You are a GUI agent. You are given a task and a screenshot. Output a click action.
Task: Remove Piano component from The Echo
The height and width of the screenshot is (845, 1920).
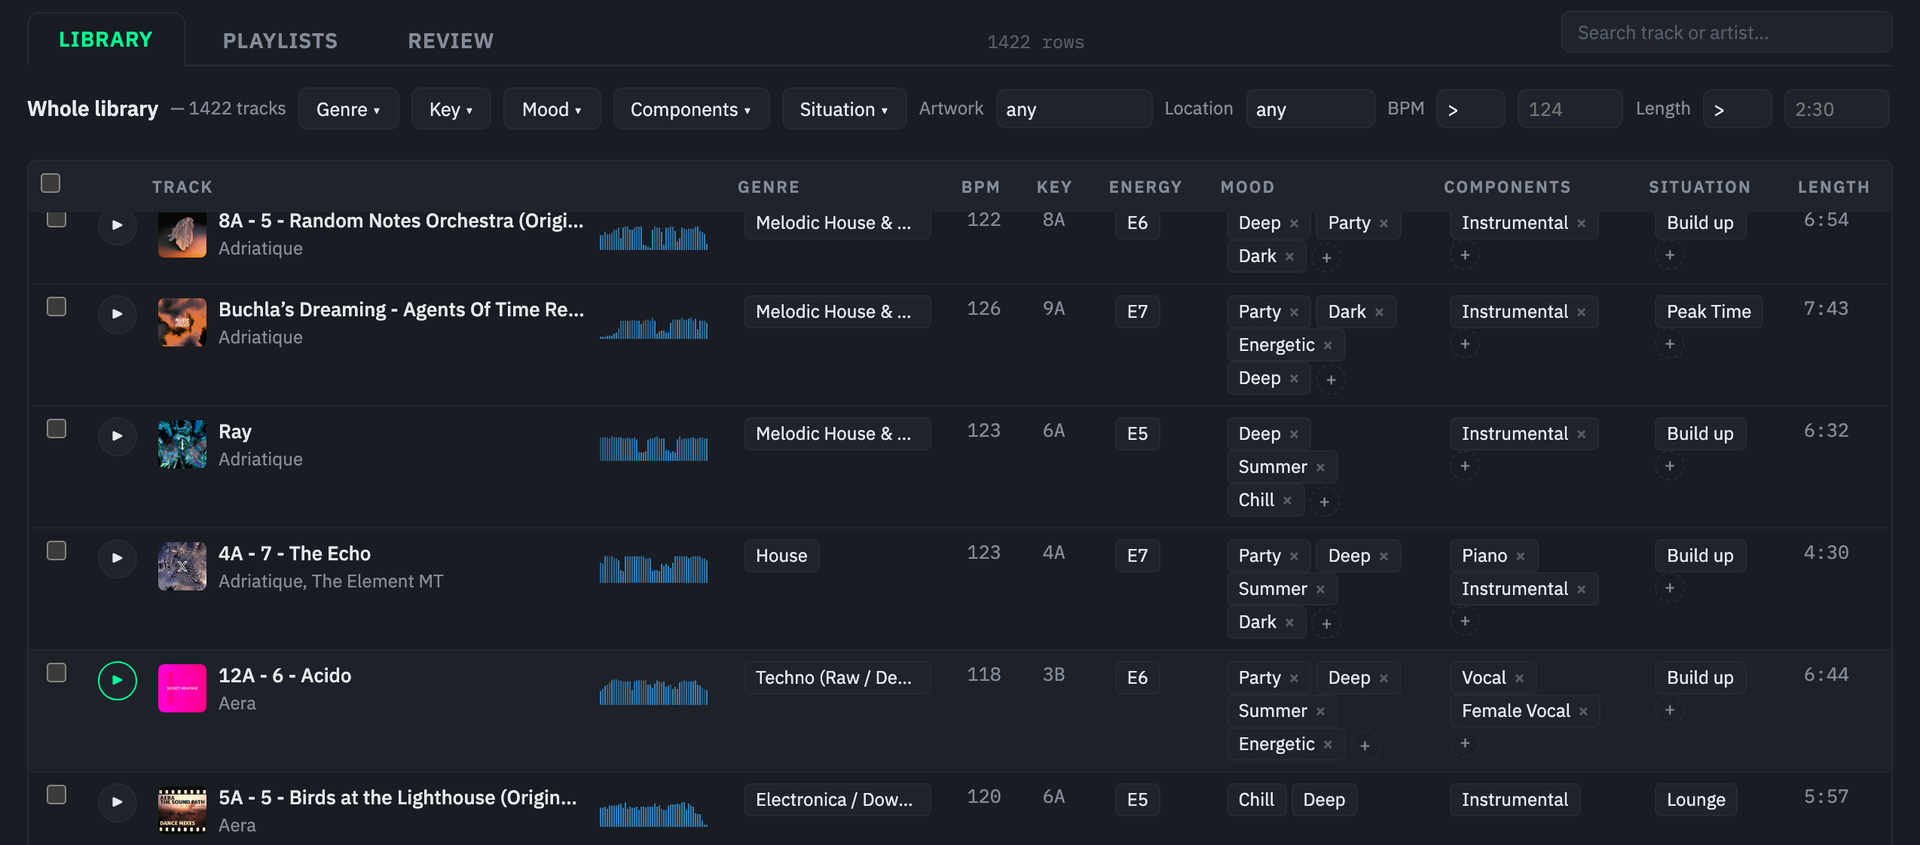point(1520,556)
